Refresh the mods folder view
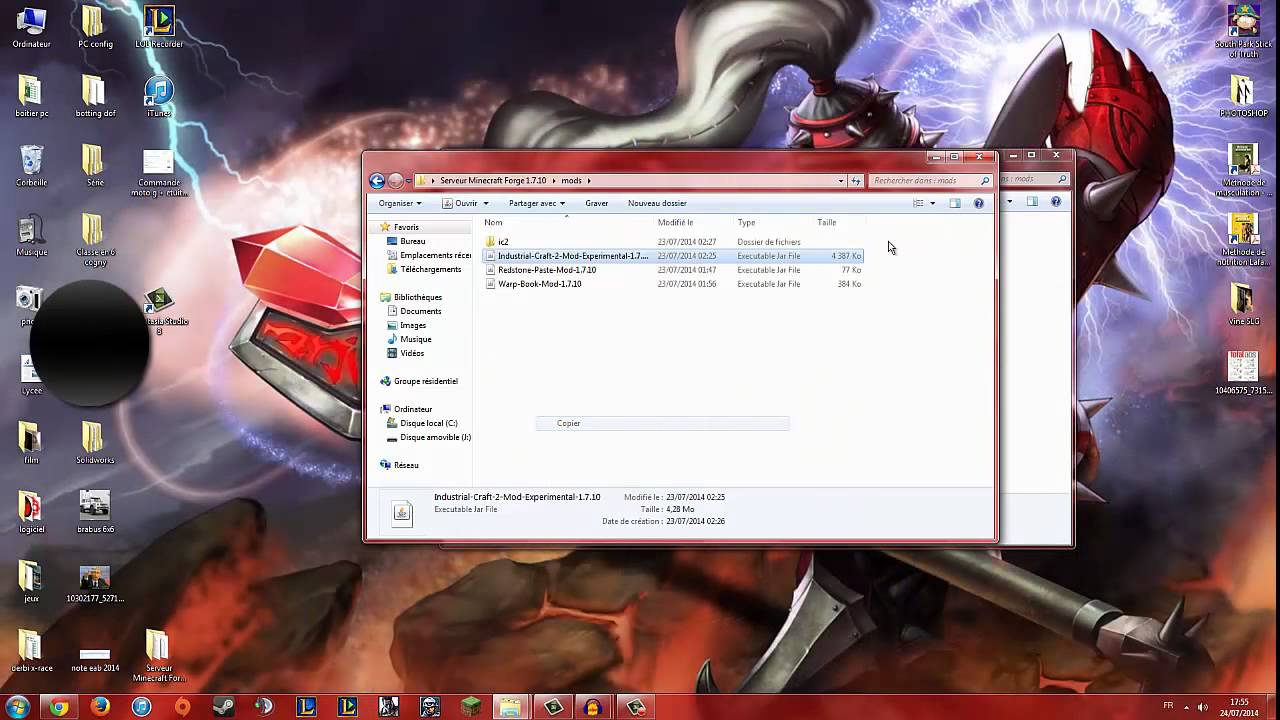Viewport: 1280px width, 720px height. coord(855,181)
